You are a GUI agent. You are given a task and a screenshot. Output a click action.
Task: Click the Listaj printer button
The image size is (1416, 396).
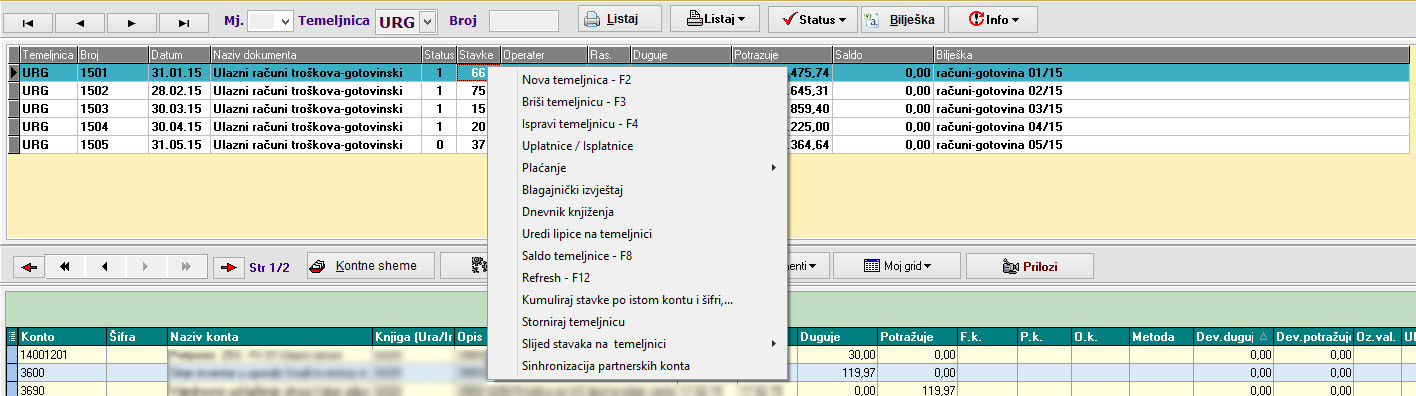(x=620, y=19)
